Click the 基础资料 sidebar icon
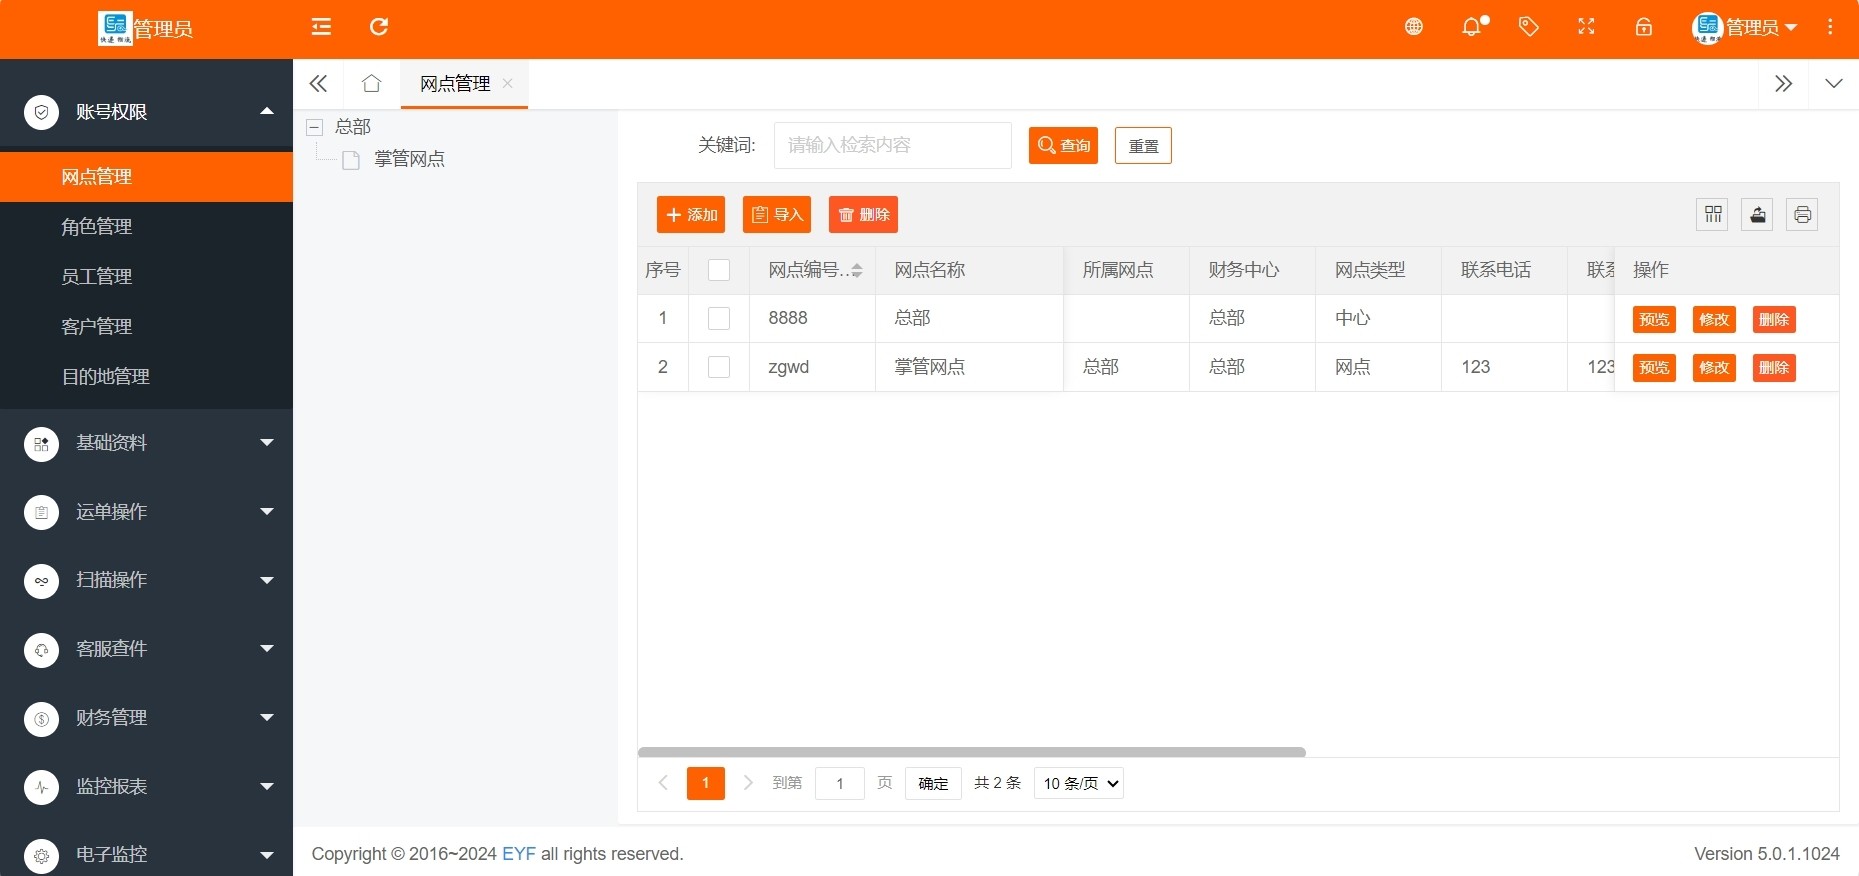Image resolution: width=1859 pixels, height=876 pixels. tap(41, 443)
